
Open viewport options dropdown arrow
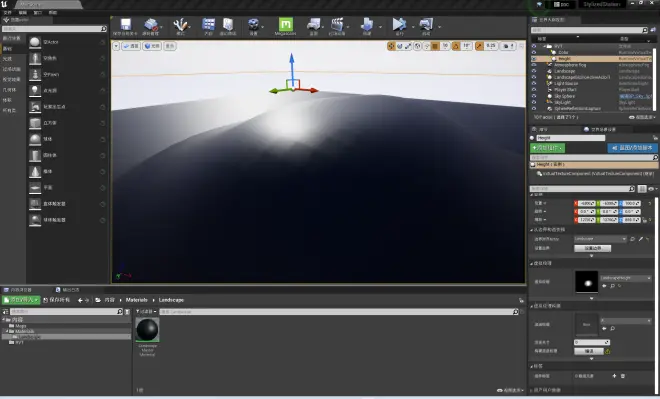(116, 46)
